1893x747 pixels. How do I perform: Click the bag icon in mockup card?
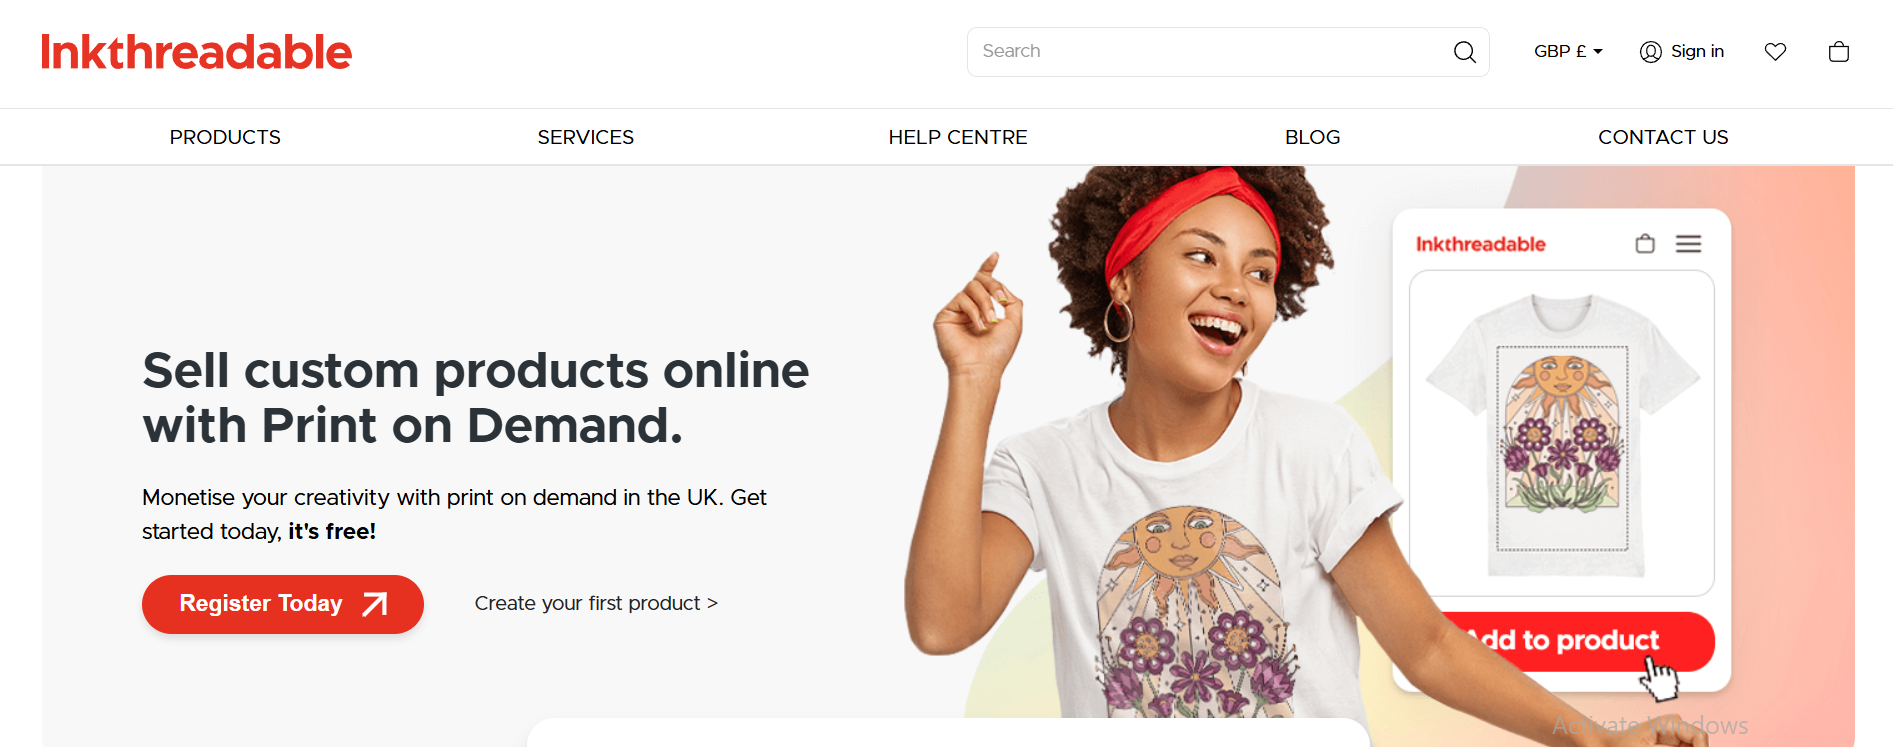[x=1645, y=244]
